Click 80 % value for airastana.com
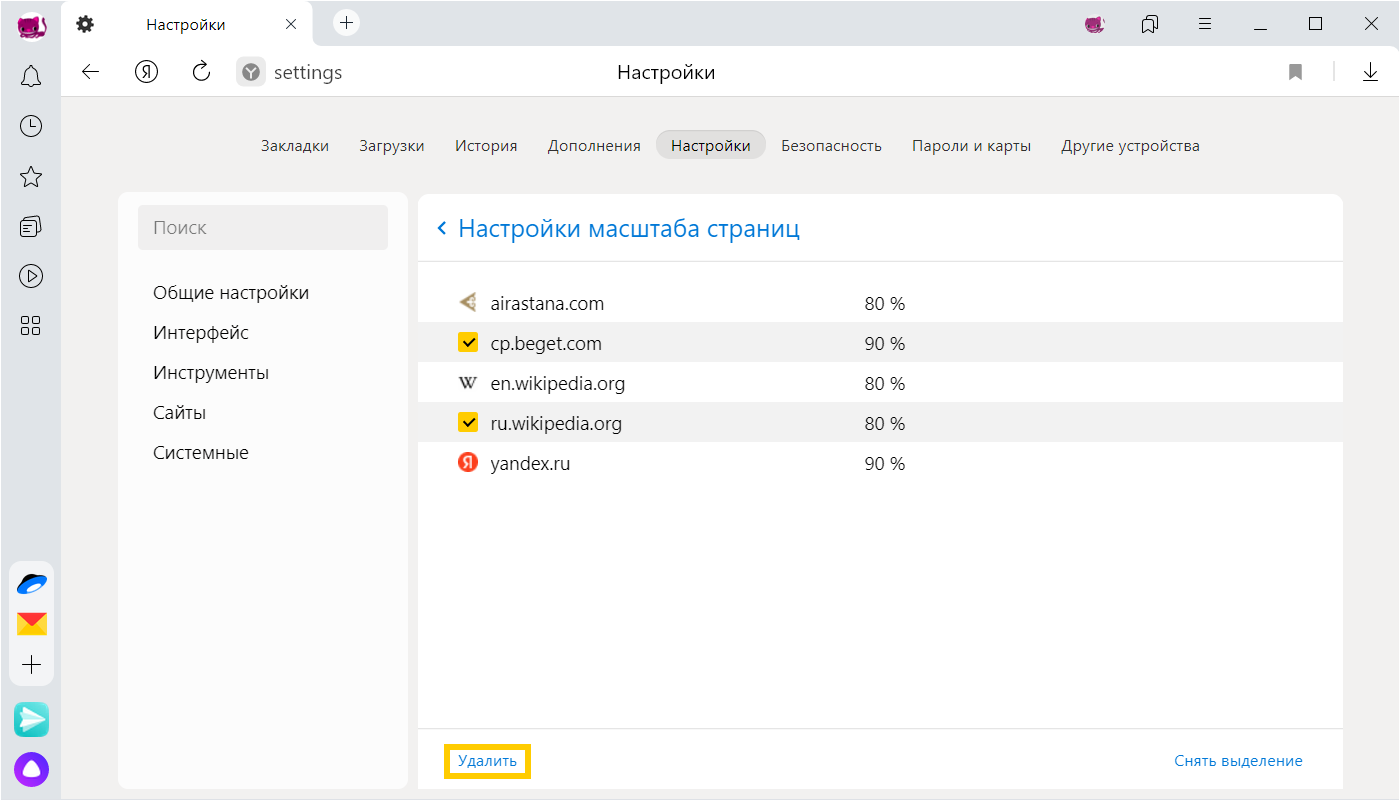The width and height of the screenshot is (1400, 800). [885, 303]
